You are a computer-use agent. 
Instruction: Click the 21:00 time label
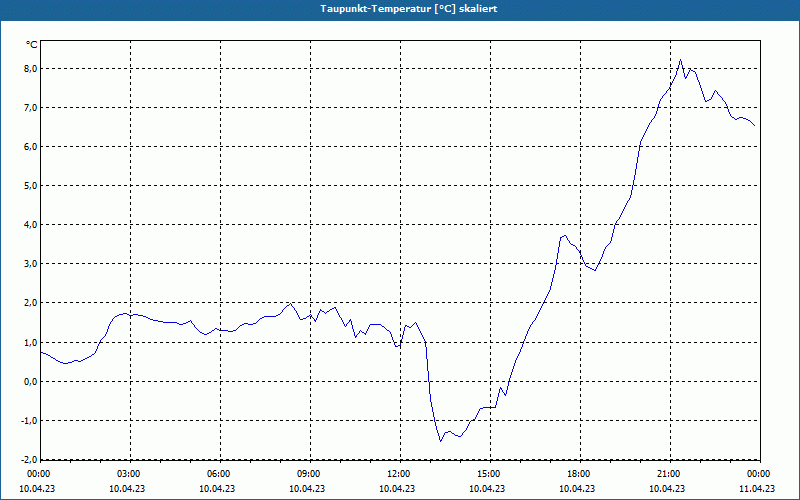[670, 474]
